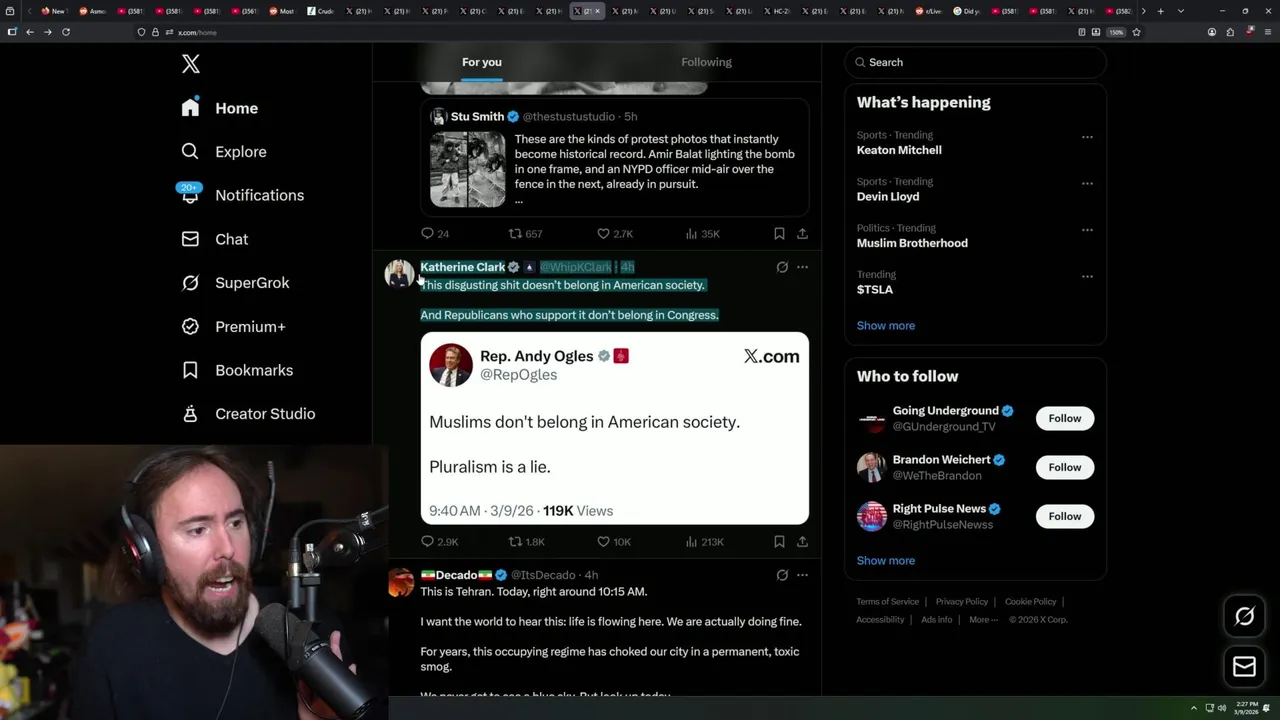Open more options for Keaton Mitchell trend
The image size is (1280, 720).
(1087, 137)
